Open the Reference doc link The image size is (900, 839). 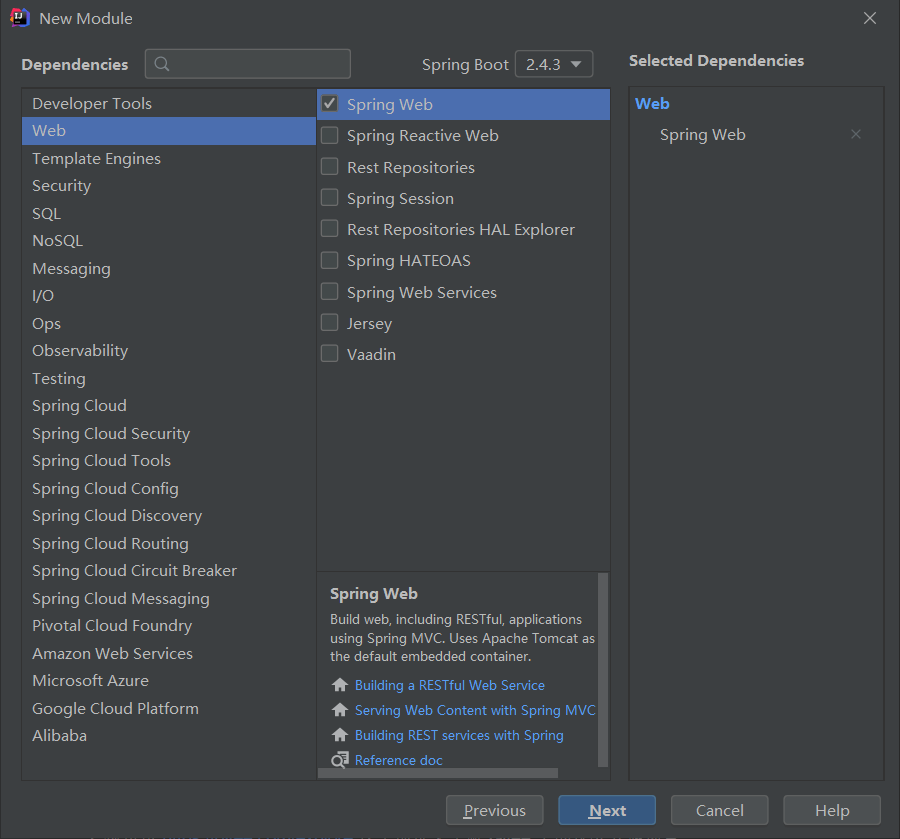point(398,760)
